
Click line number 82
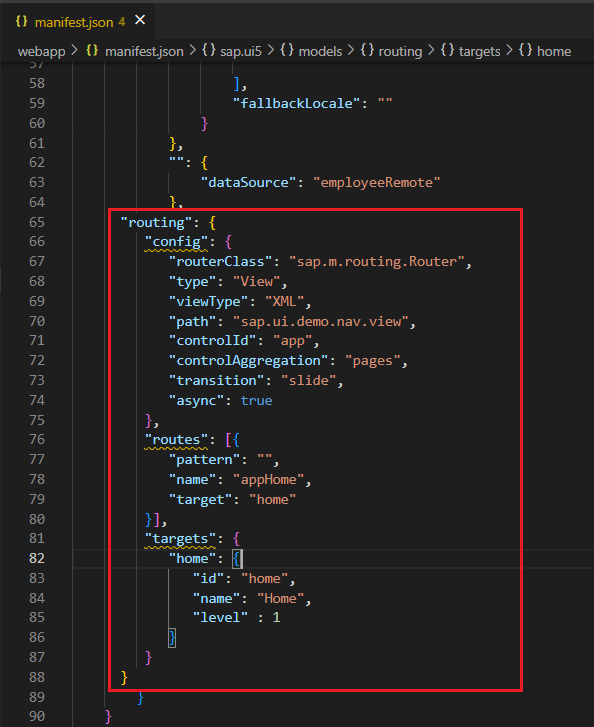pyautogui.click(x=37, y=558)
